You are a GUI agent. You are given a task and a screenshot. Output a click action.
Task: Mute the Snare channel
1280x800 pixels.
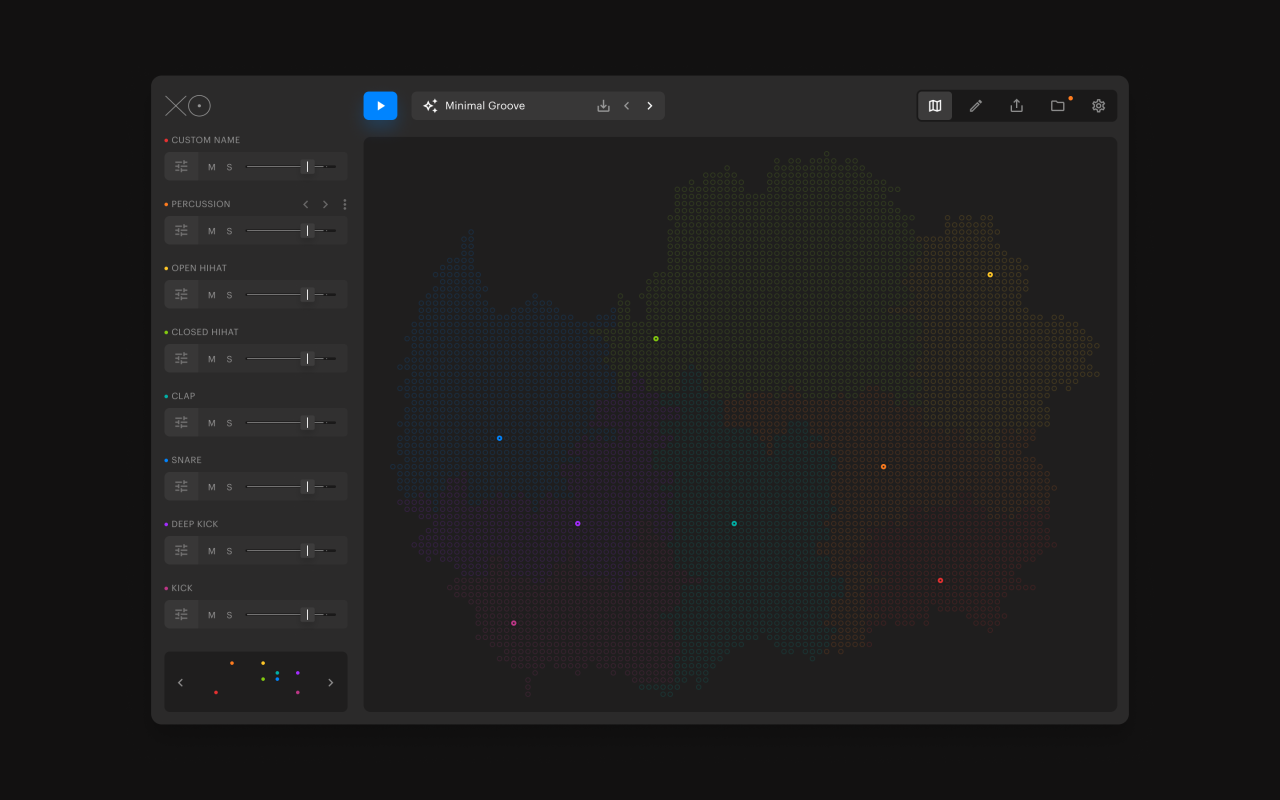tap(211, 487)
